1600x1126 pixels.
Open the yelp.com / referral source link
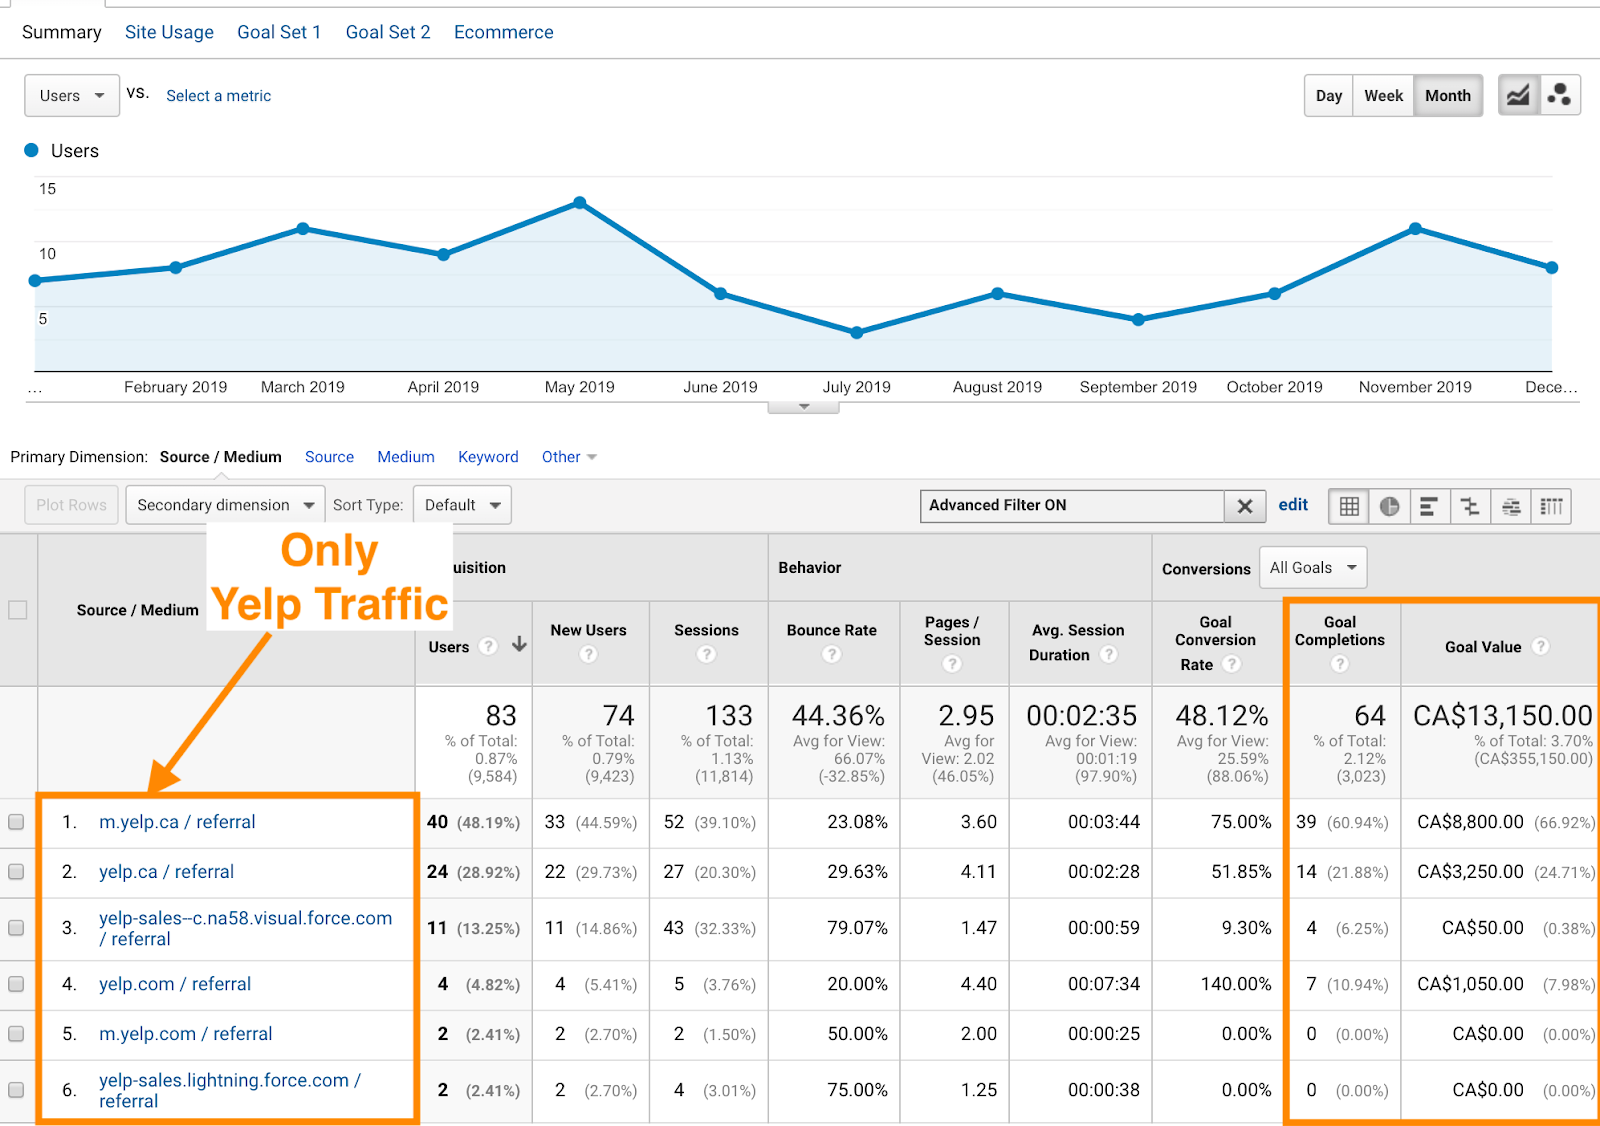(175, 984)
